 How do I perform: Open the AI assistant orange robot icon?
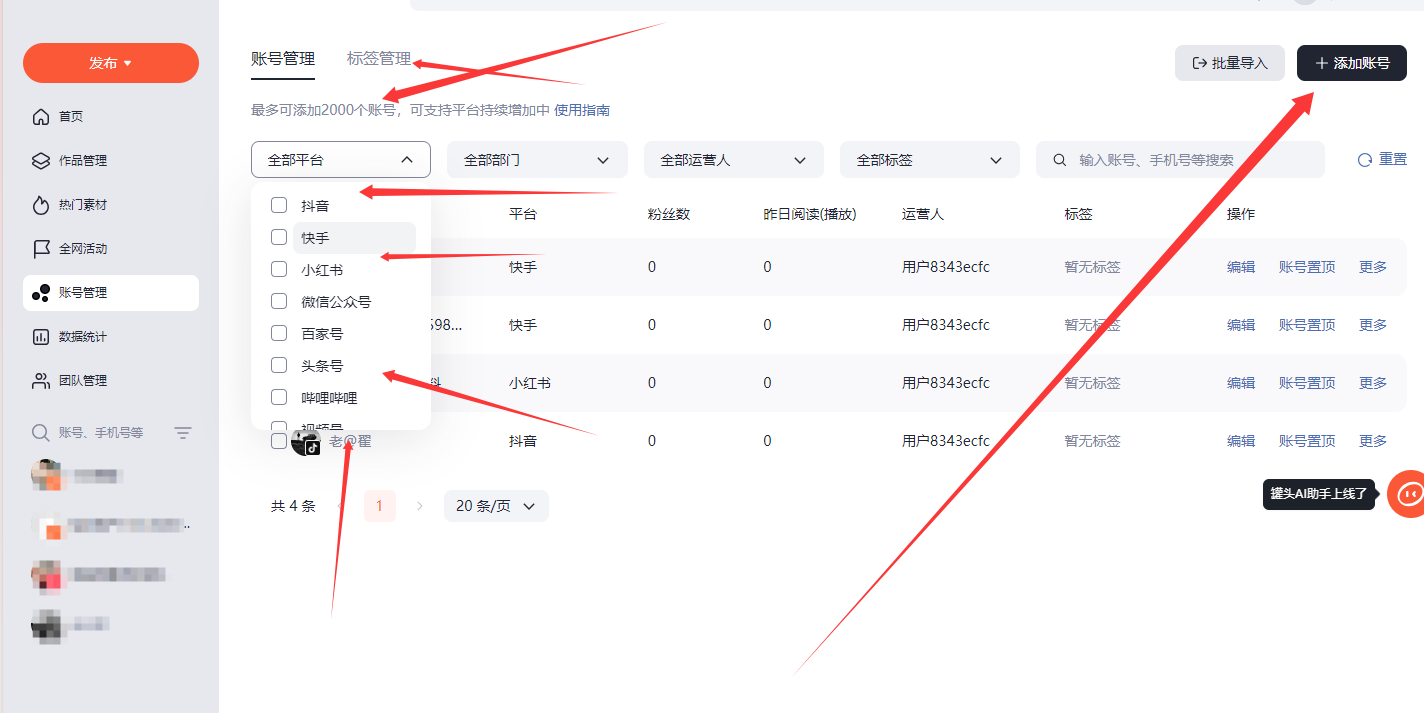1409,493
